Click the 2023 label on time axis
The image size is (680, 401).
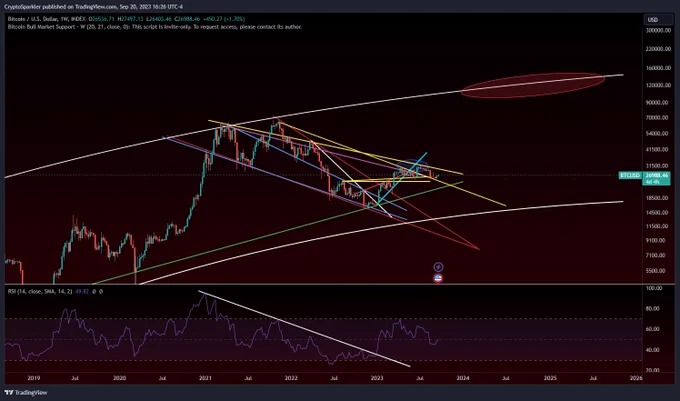point(377,378)
